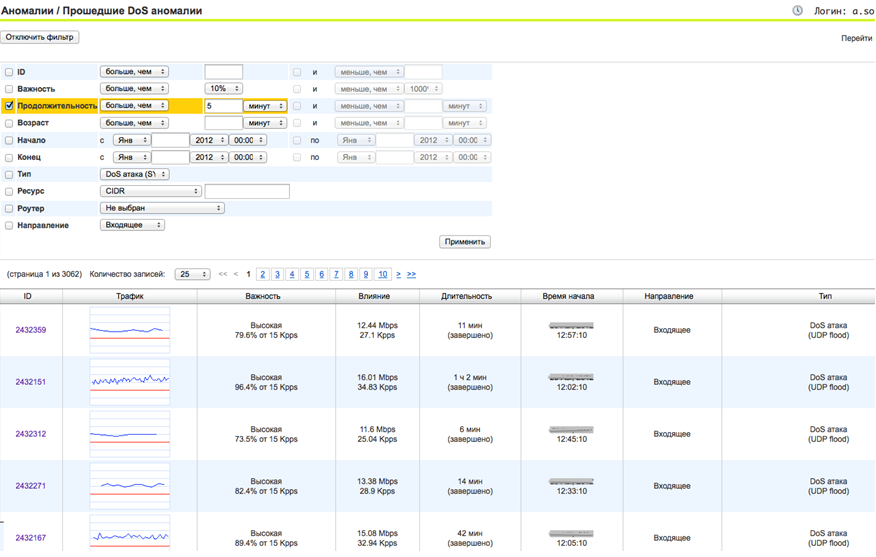Go to next page arrow

tap(398, 274)
